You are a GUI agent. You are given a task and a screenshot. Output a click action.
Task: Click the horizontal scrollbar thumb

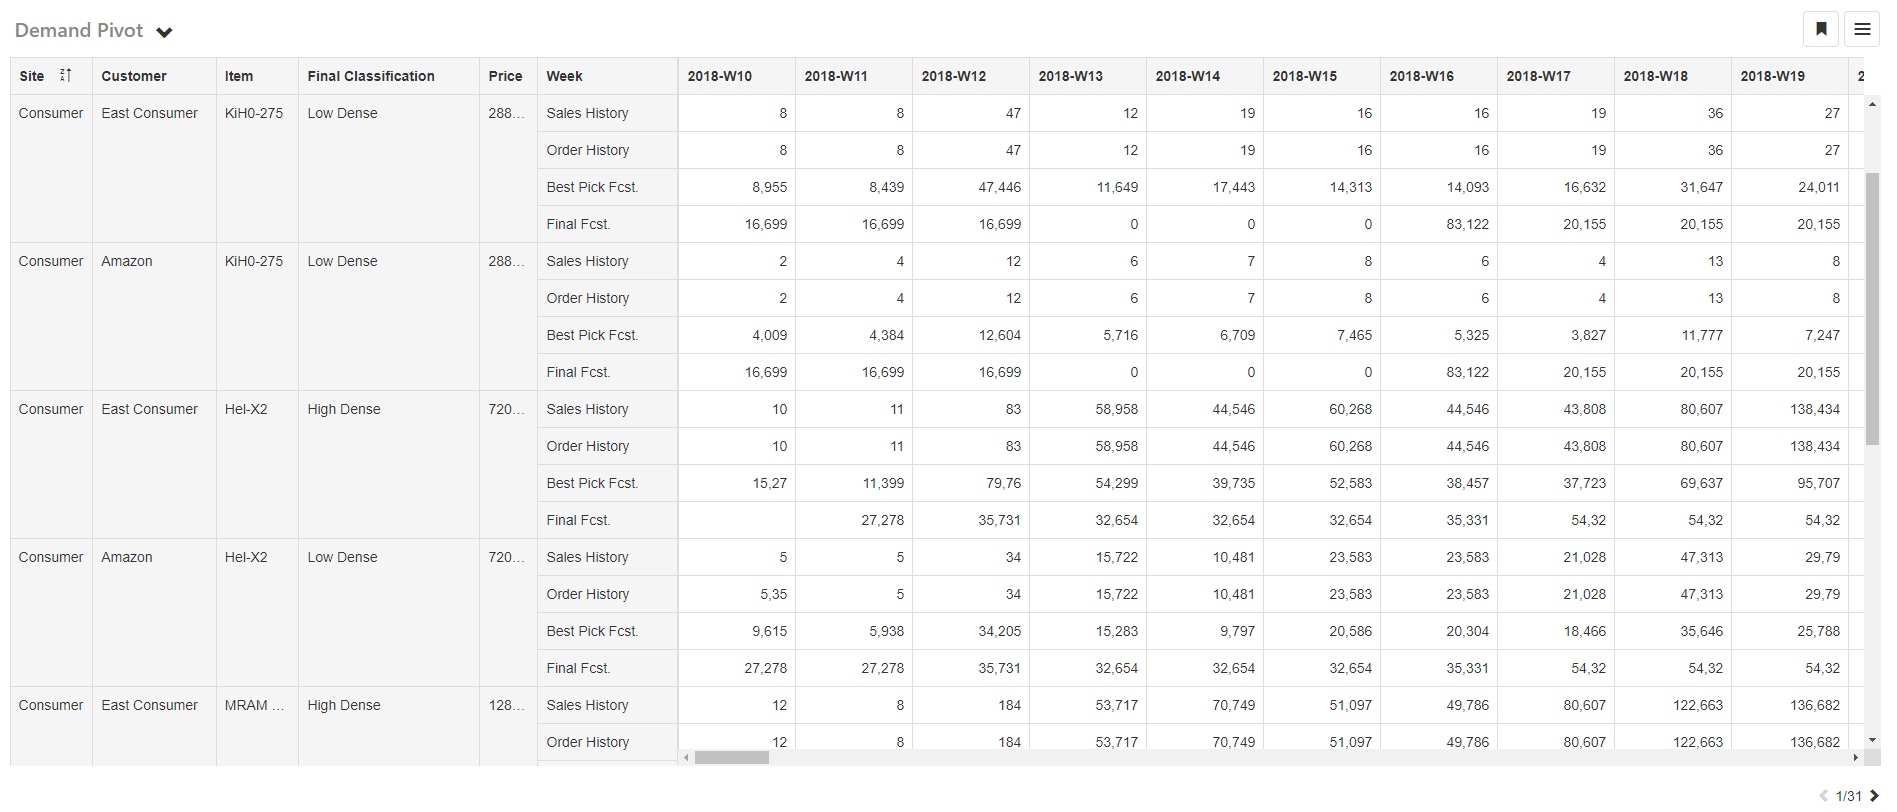click(x=732, y=758)
